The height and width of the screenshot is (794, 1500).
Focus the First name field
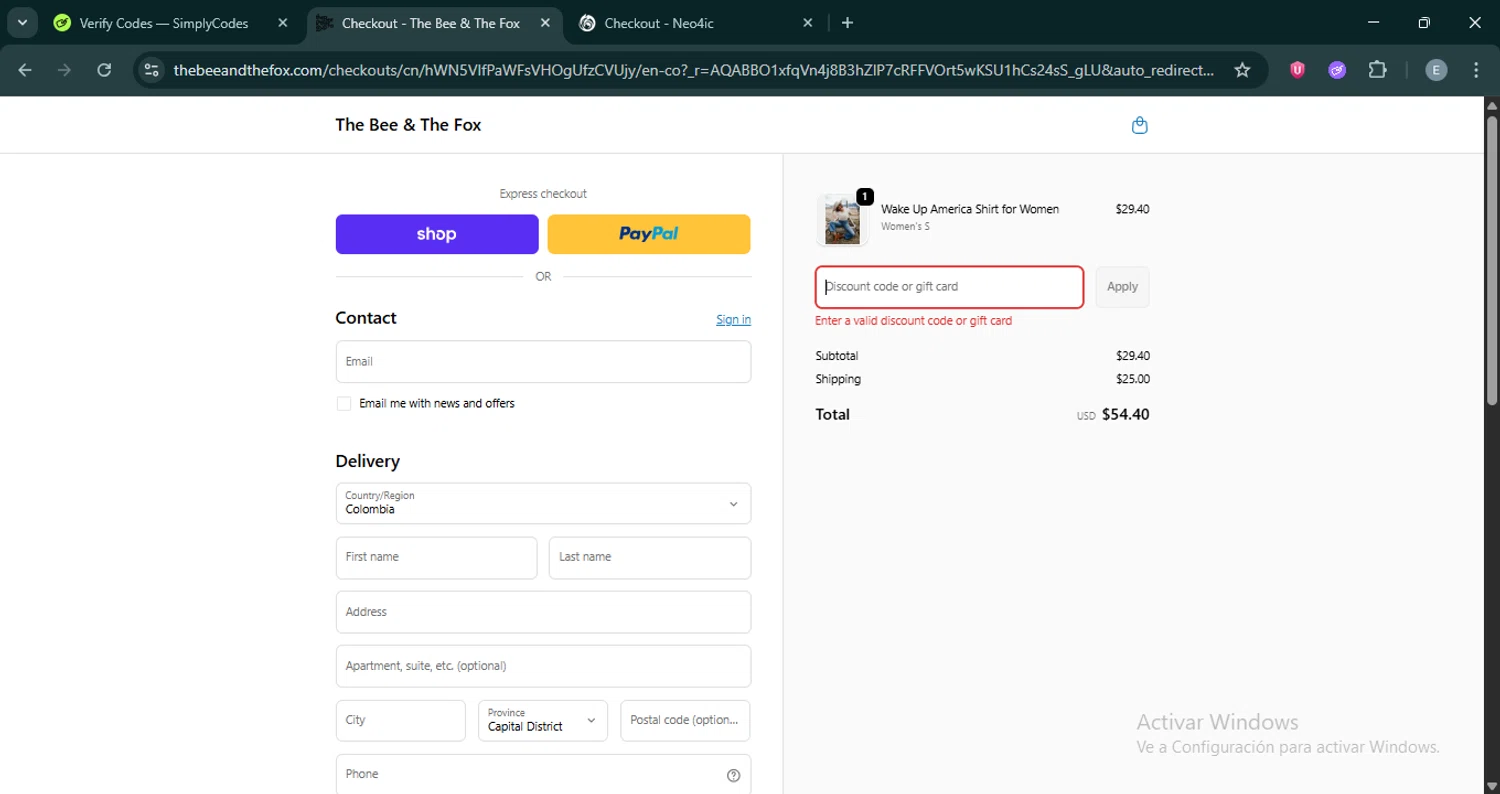coord(436,558)
